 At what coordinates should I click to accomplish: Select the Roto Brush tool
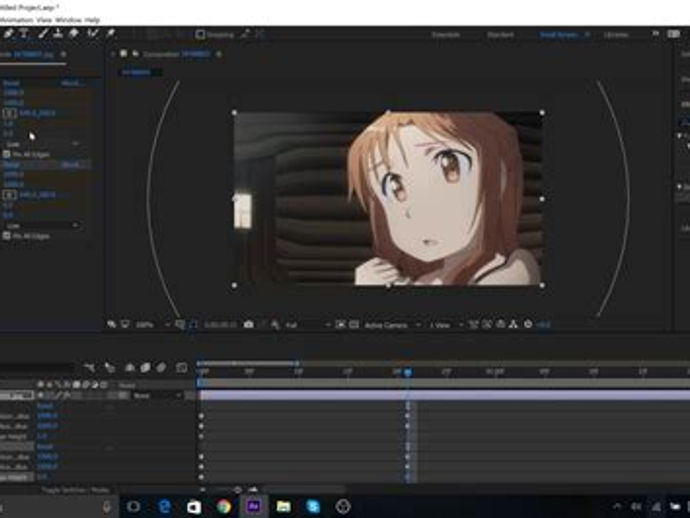point(92,33)
